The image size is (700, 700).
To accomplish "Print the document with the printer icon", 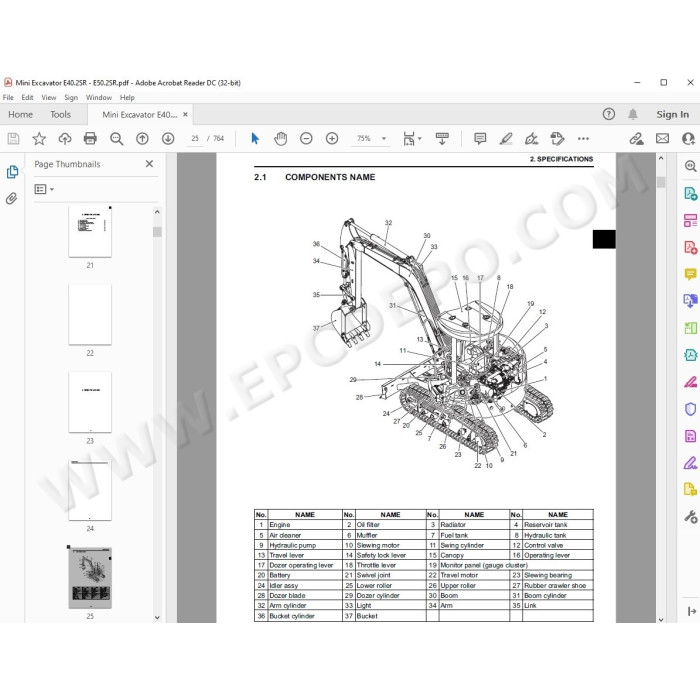I will pos(90,139).
